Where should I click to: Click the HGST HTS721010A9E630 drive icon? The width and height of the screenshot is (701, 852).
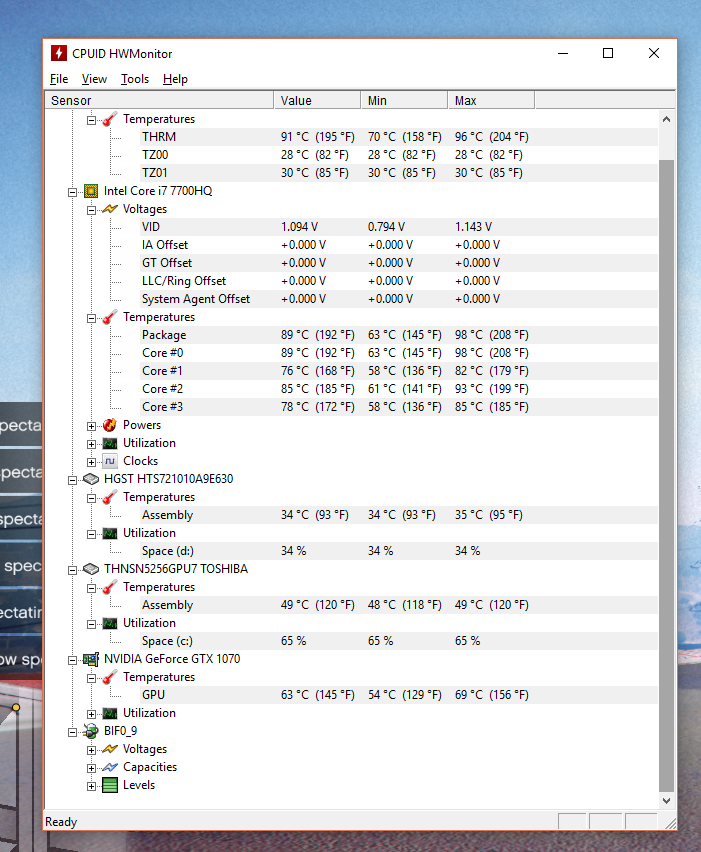91,479
